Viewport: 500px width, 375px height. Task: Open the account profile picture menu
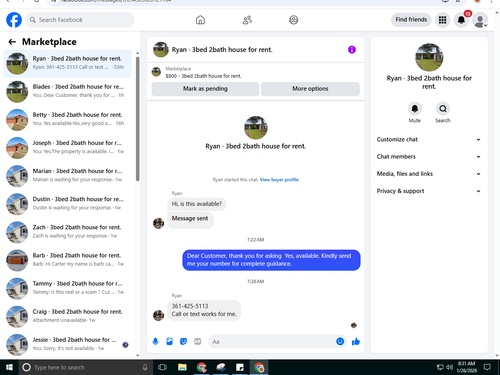[480, 20]
